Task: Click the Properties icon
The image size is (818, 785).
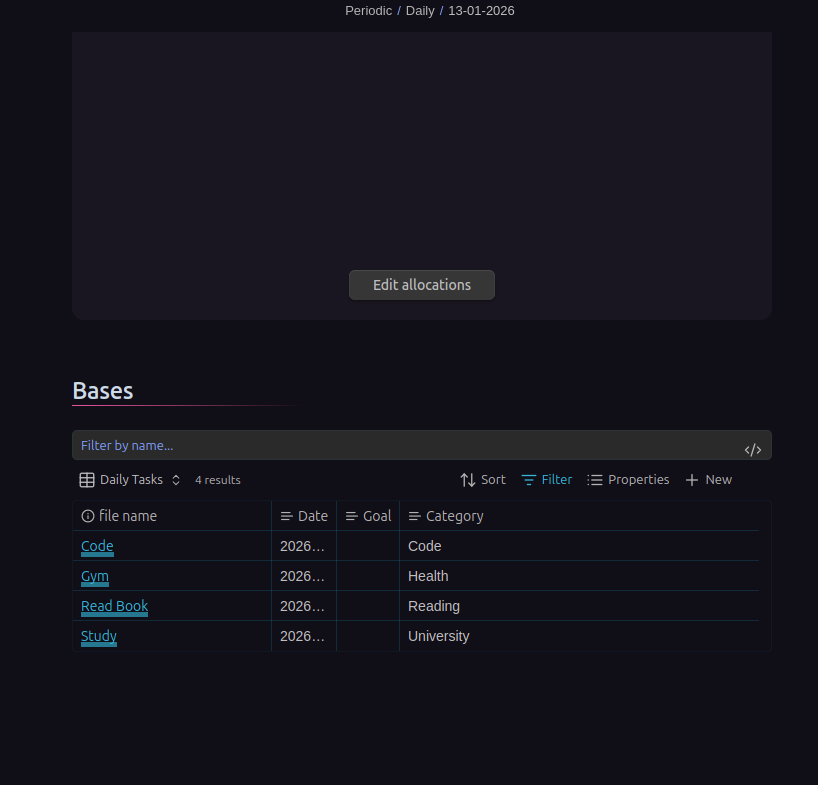Action: 593,479
